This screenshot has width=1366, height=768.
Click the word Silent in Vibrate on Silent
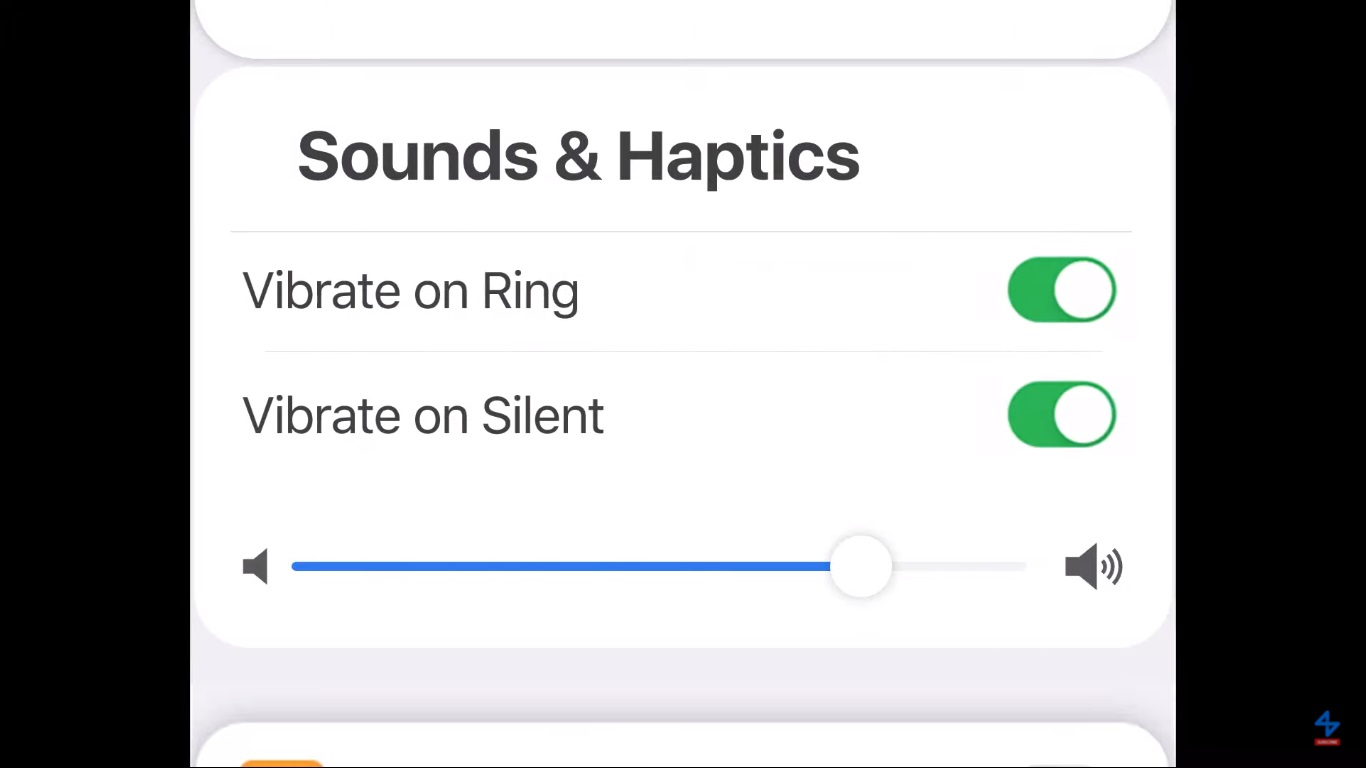click(x=542, y=416)
